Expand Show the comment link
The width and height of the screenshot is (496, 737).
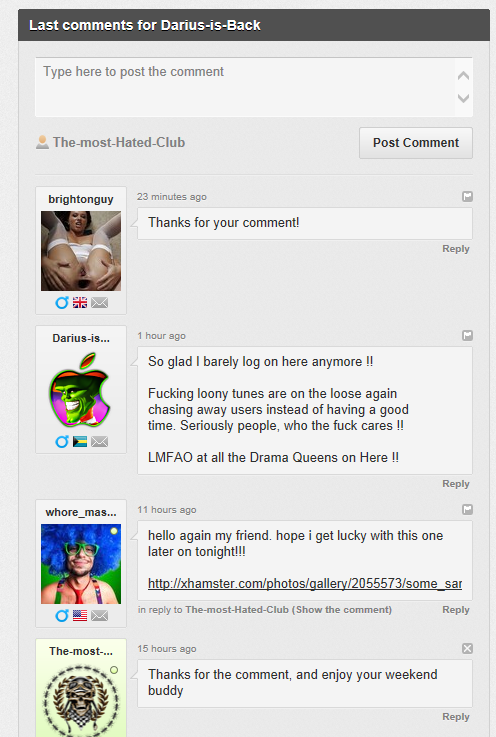coord(342,610)
